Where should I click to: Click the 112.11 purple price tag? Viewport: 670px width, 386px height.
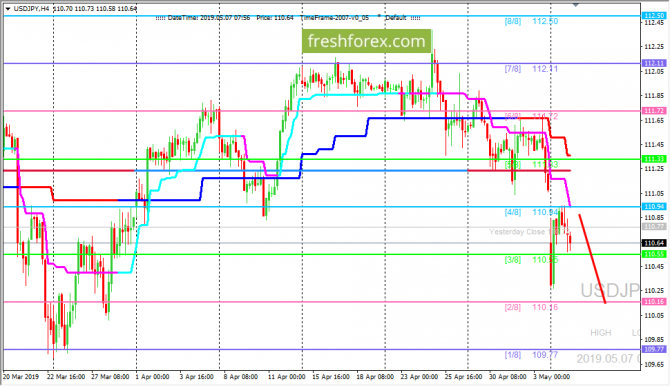point(654,63)
